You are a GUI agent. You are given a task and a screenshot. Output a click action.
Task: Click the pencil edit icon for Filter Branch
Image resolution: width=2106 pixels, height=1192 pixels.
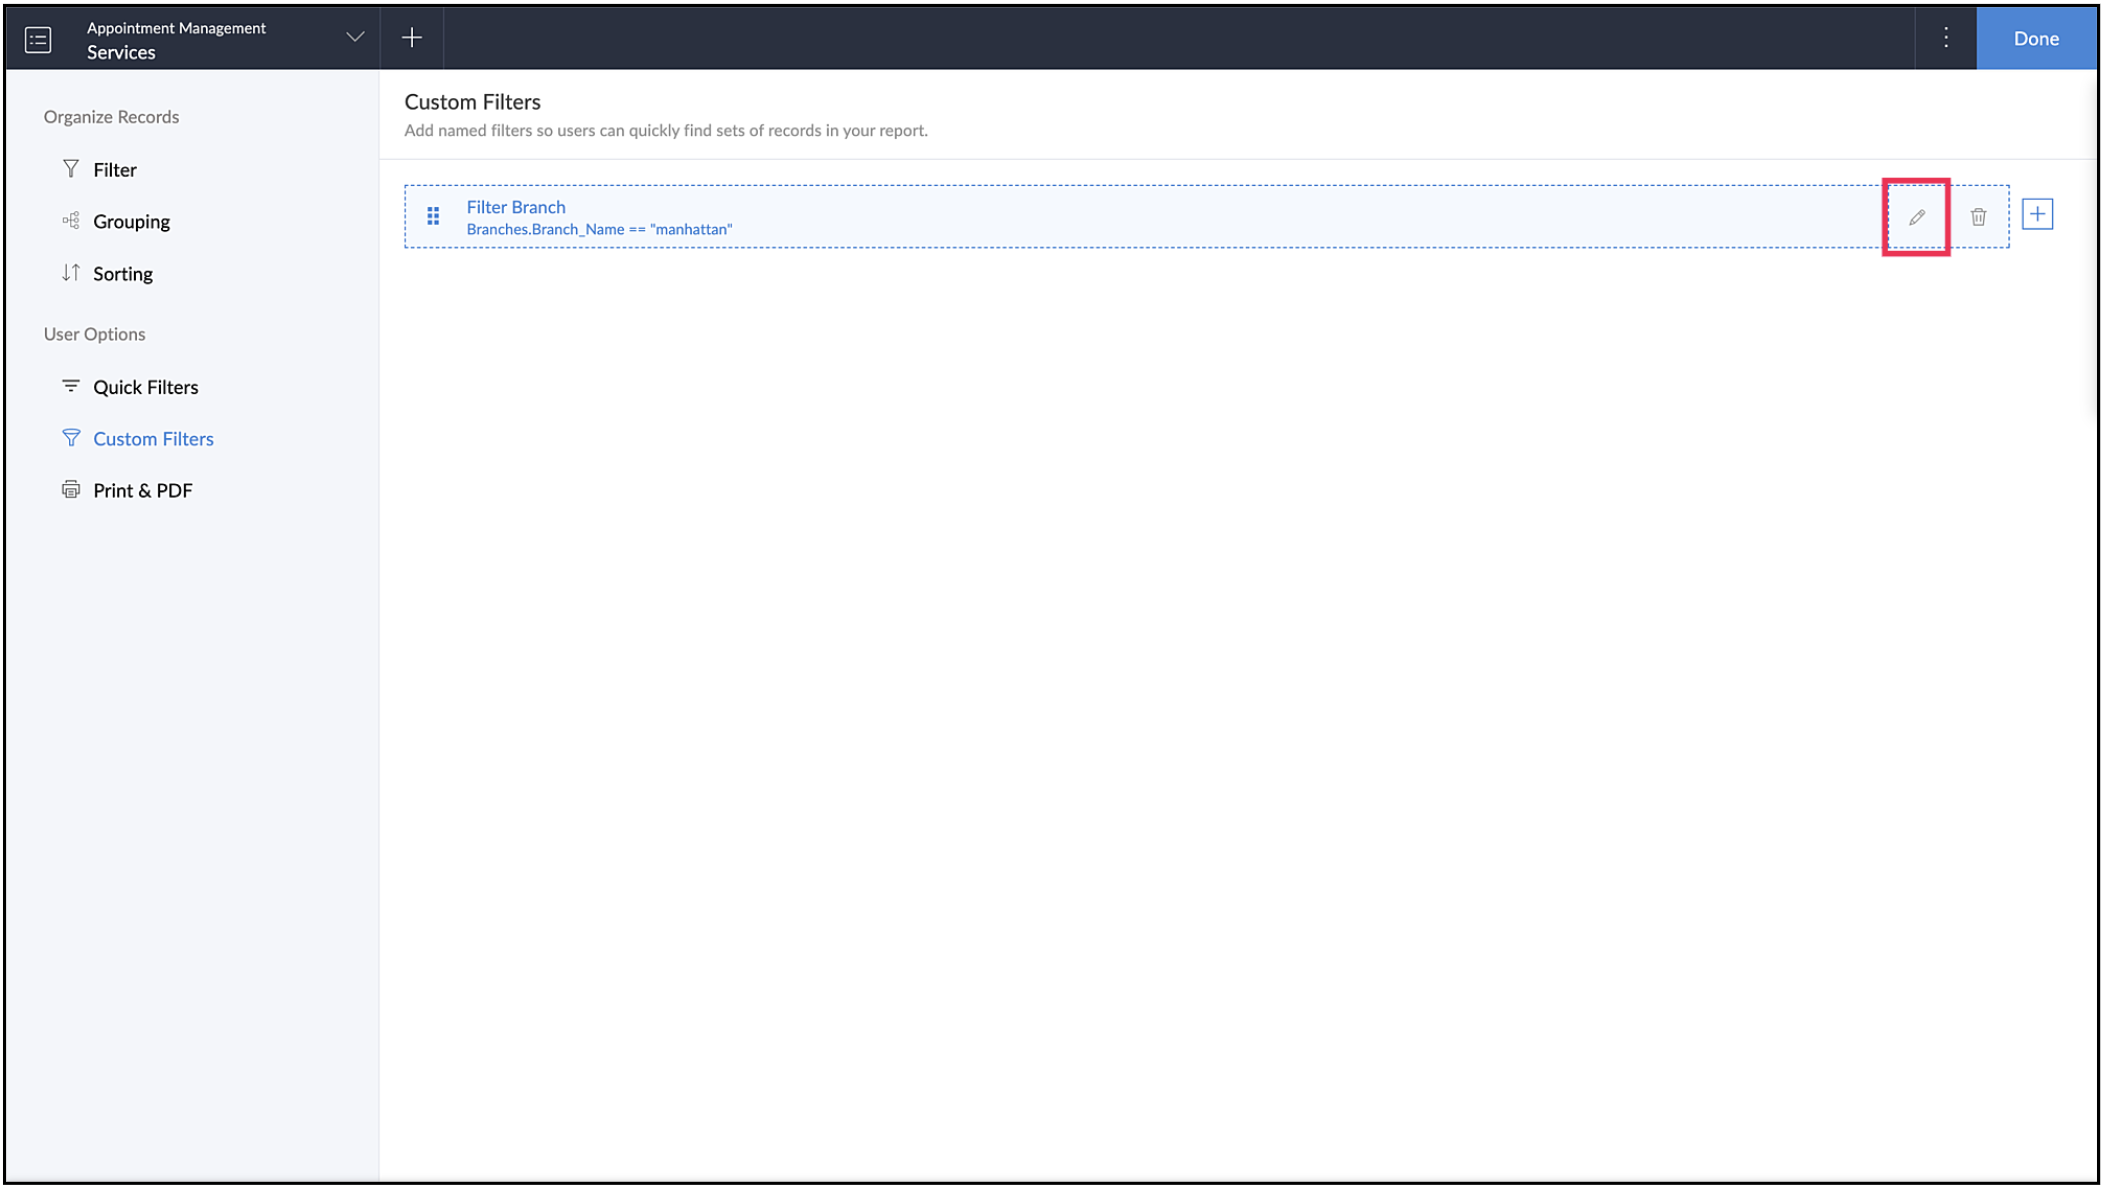(1916, 217)
